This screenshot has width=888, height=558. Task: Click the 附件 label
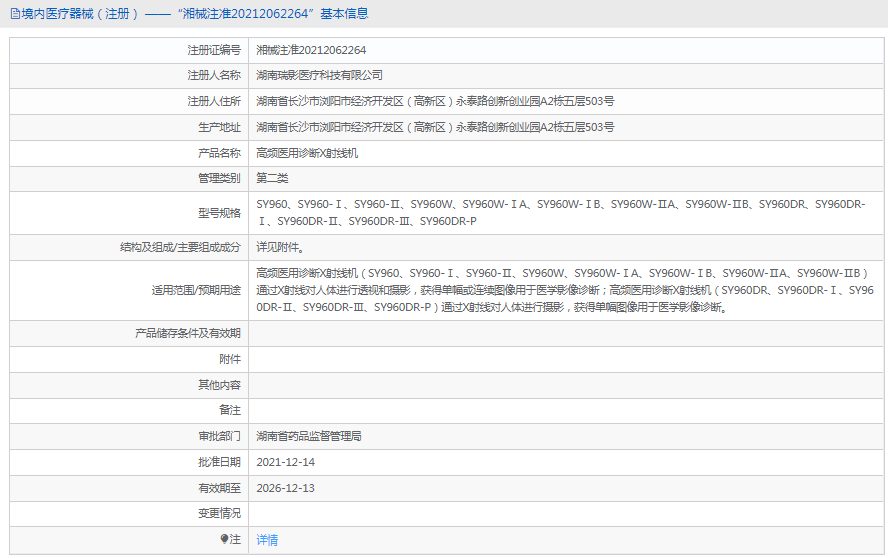click(230, 359)
